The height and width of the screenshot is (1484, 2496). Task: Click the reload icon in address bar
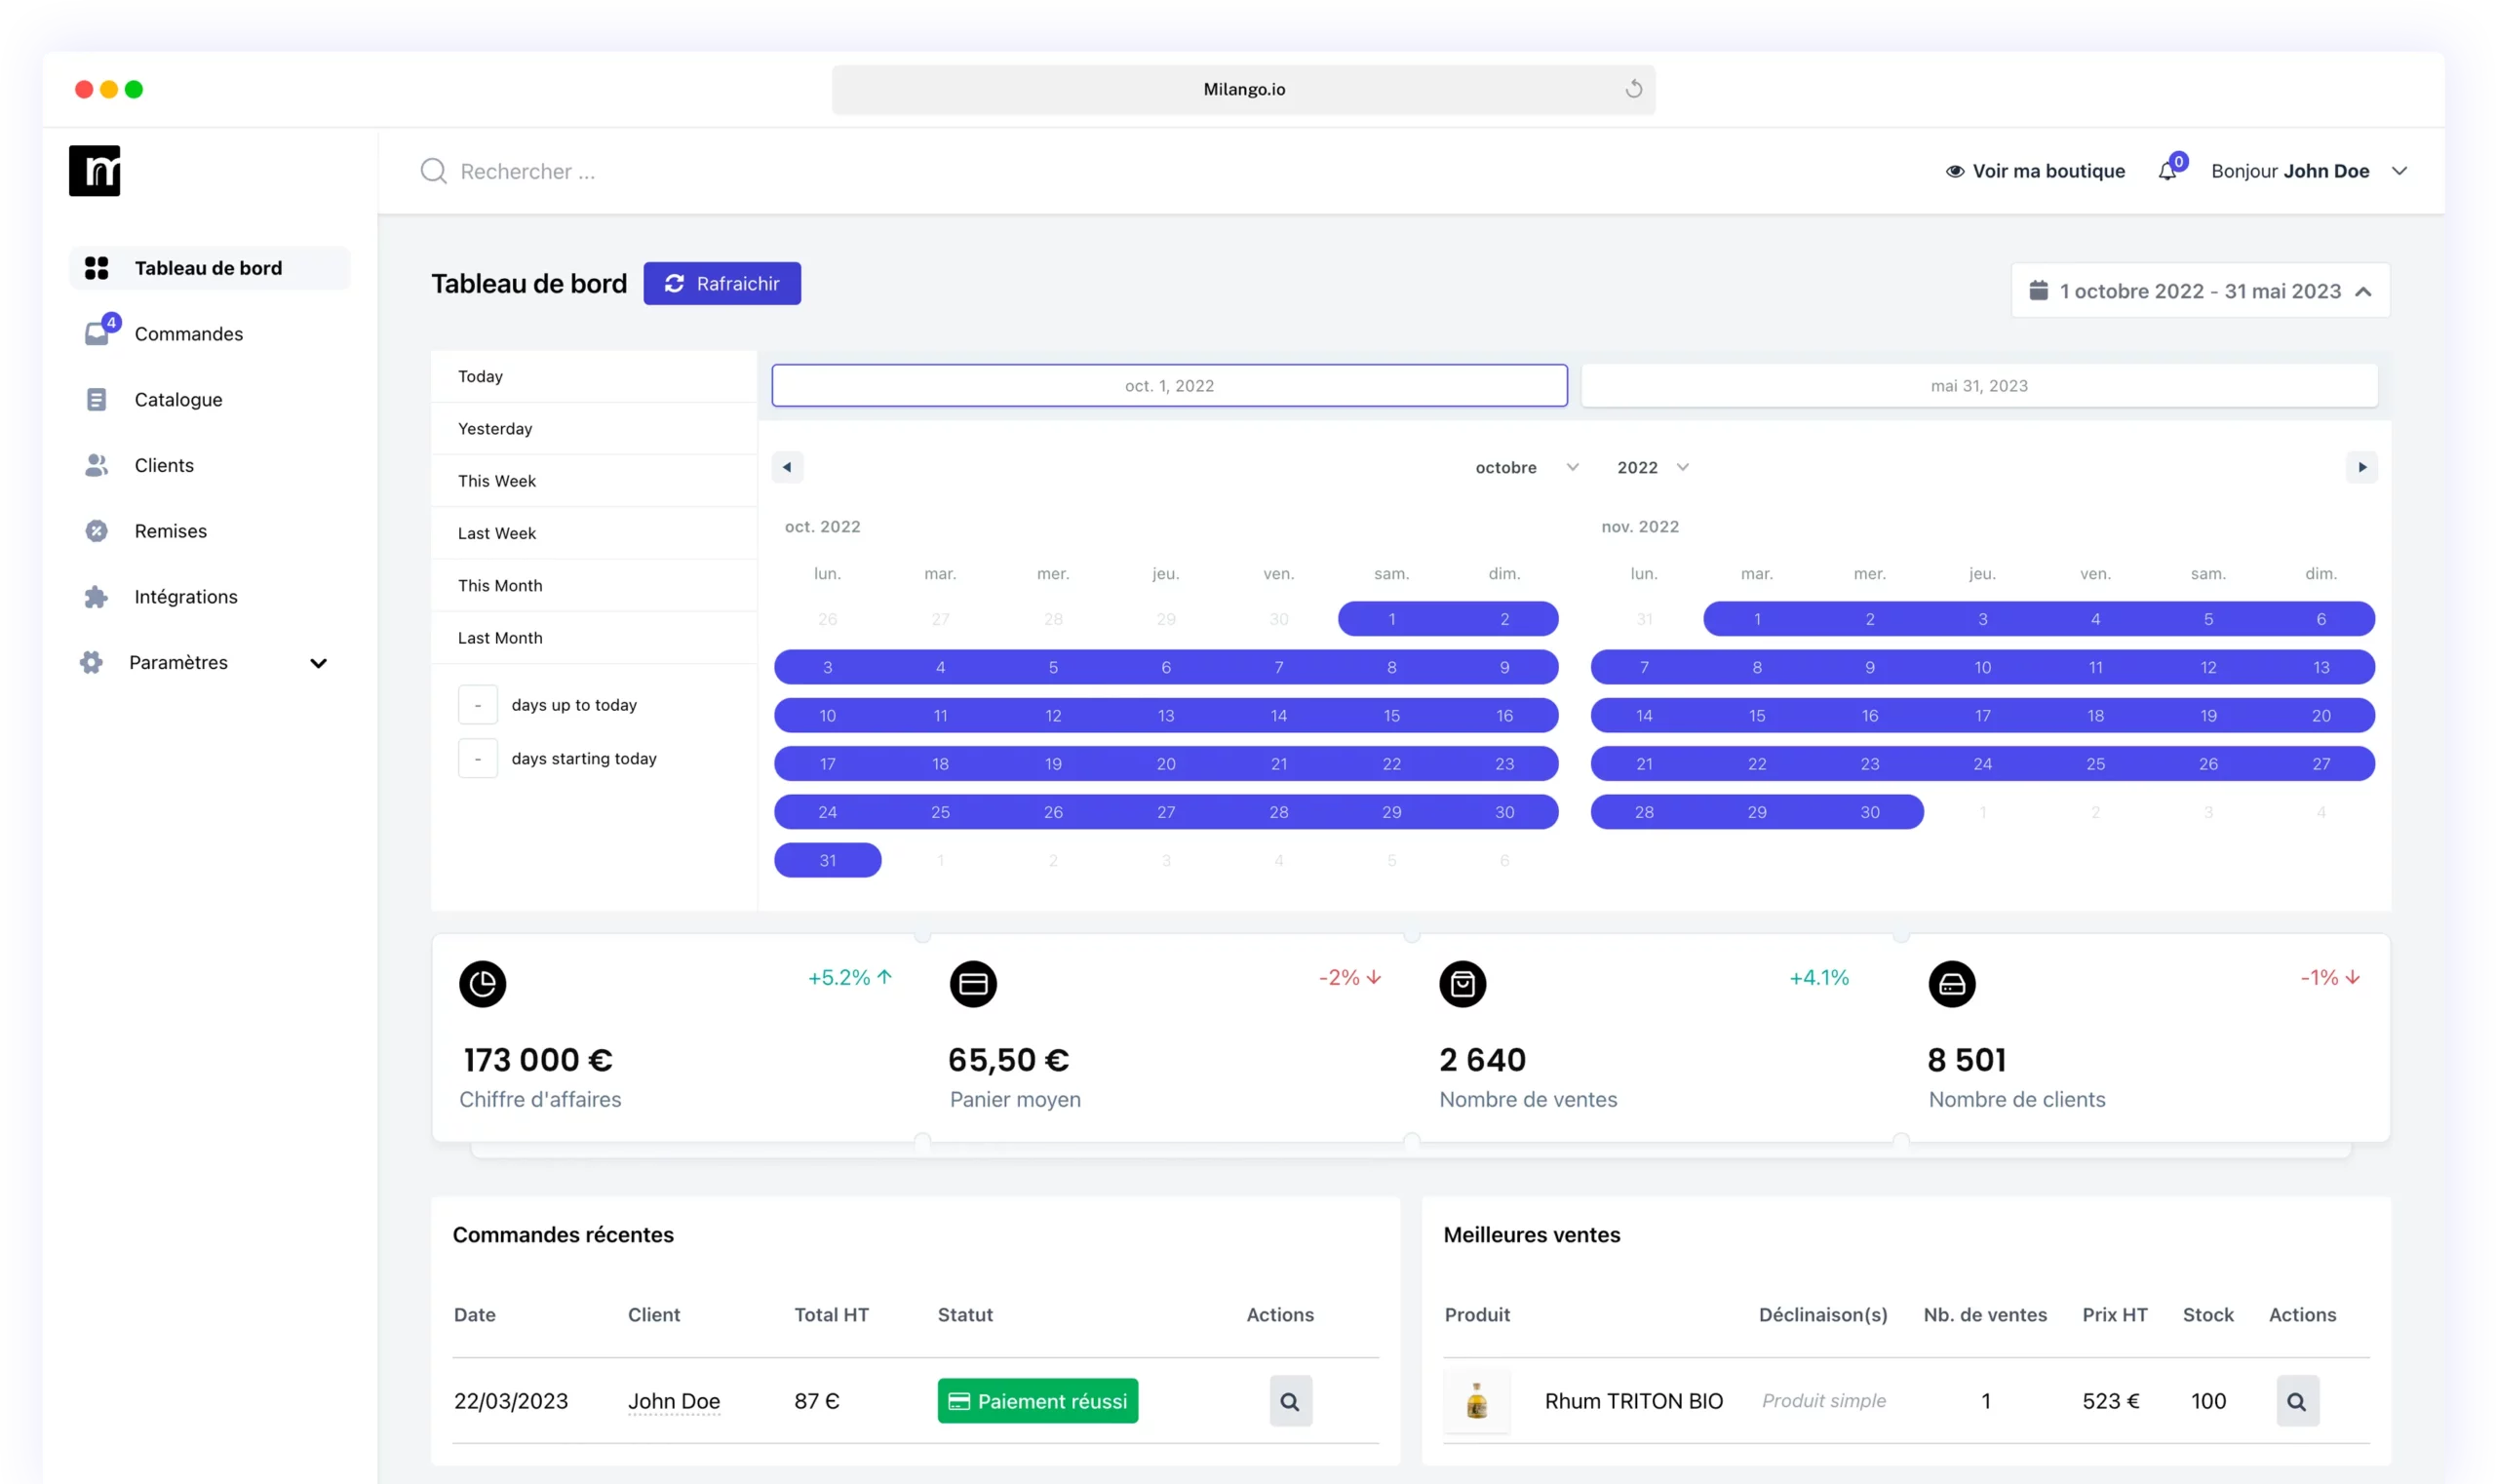point(1633,89)
